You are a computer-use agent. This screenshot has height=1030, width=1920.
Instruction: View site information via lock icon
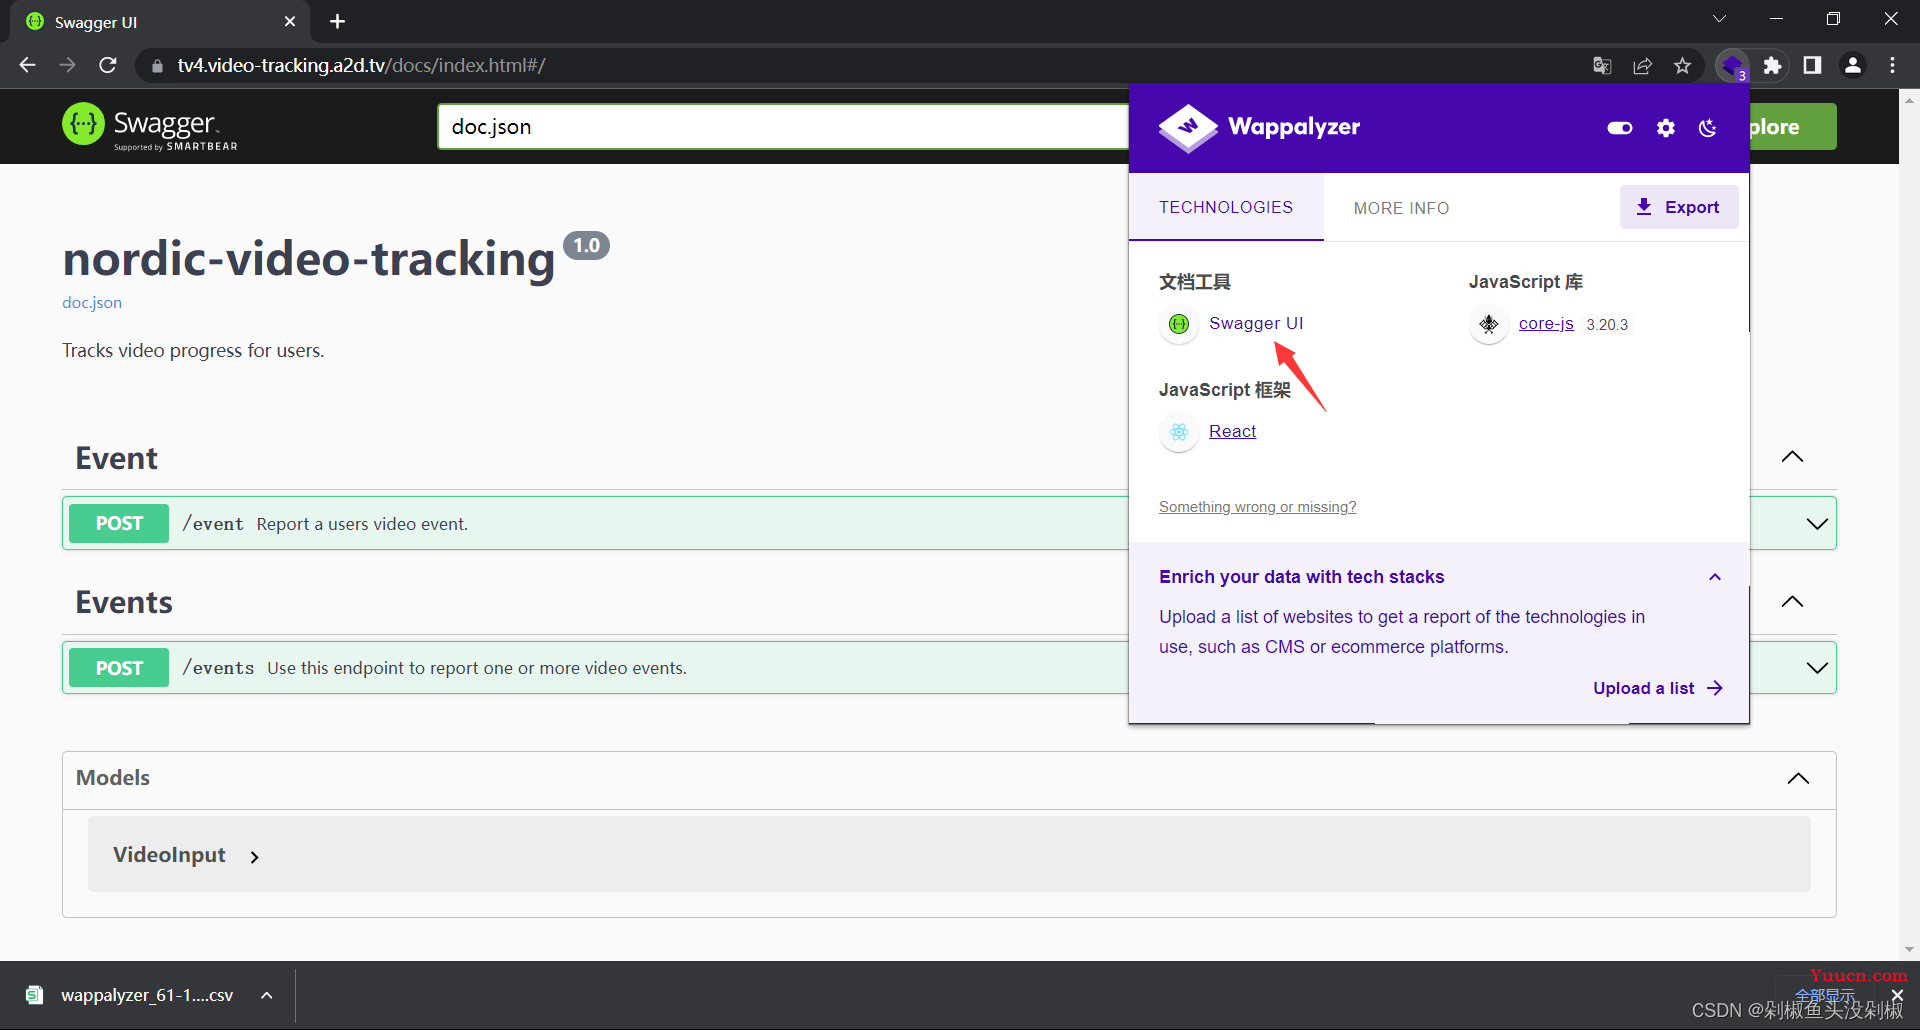(x=157, y=66)
